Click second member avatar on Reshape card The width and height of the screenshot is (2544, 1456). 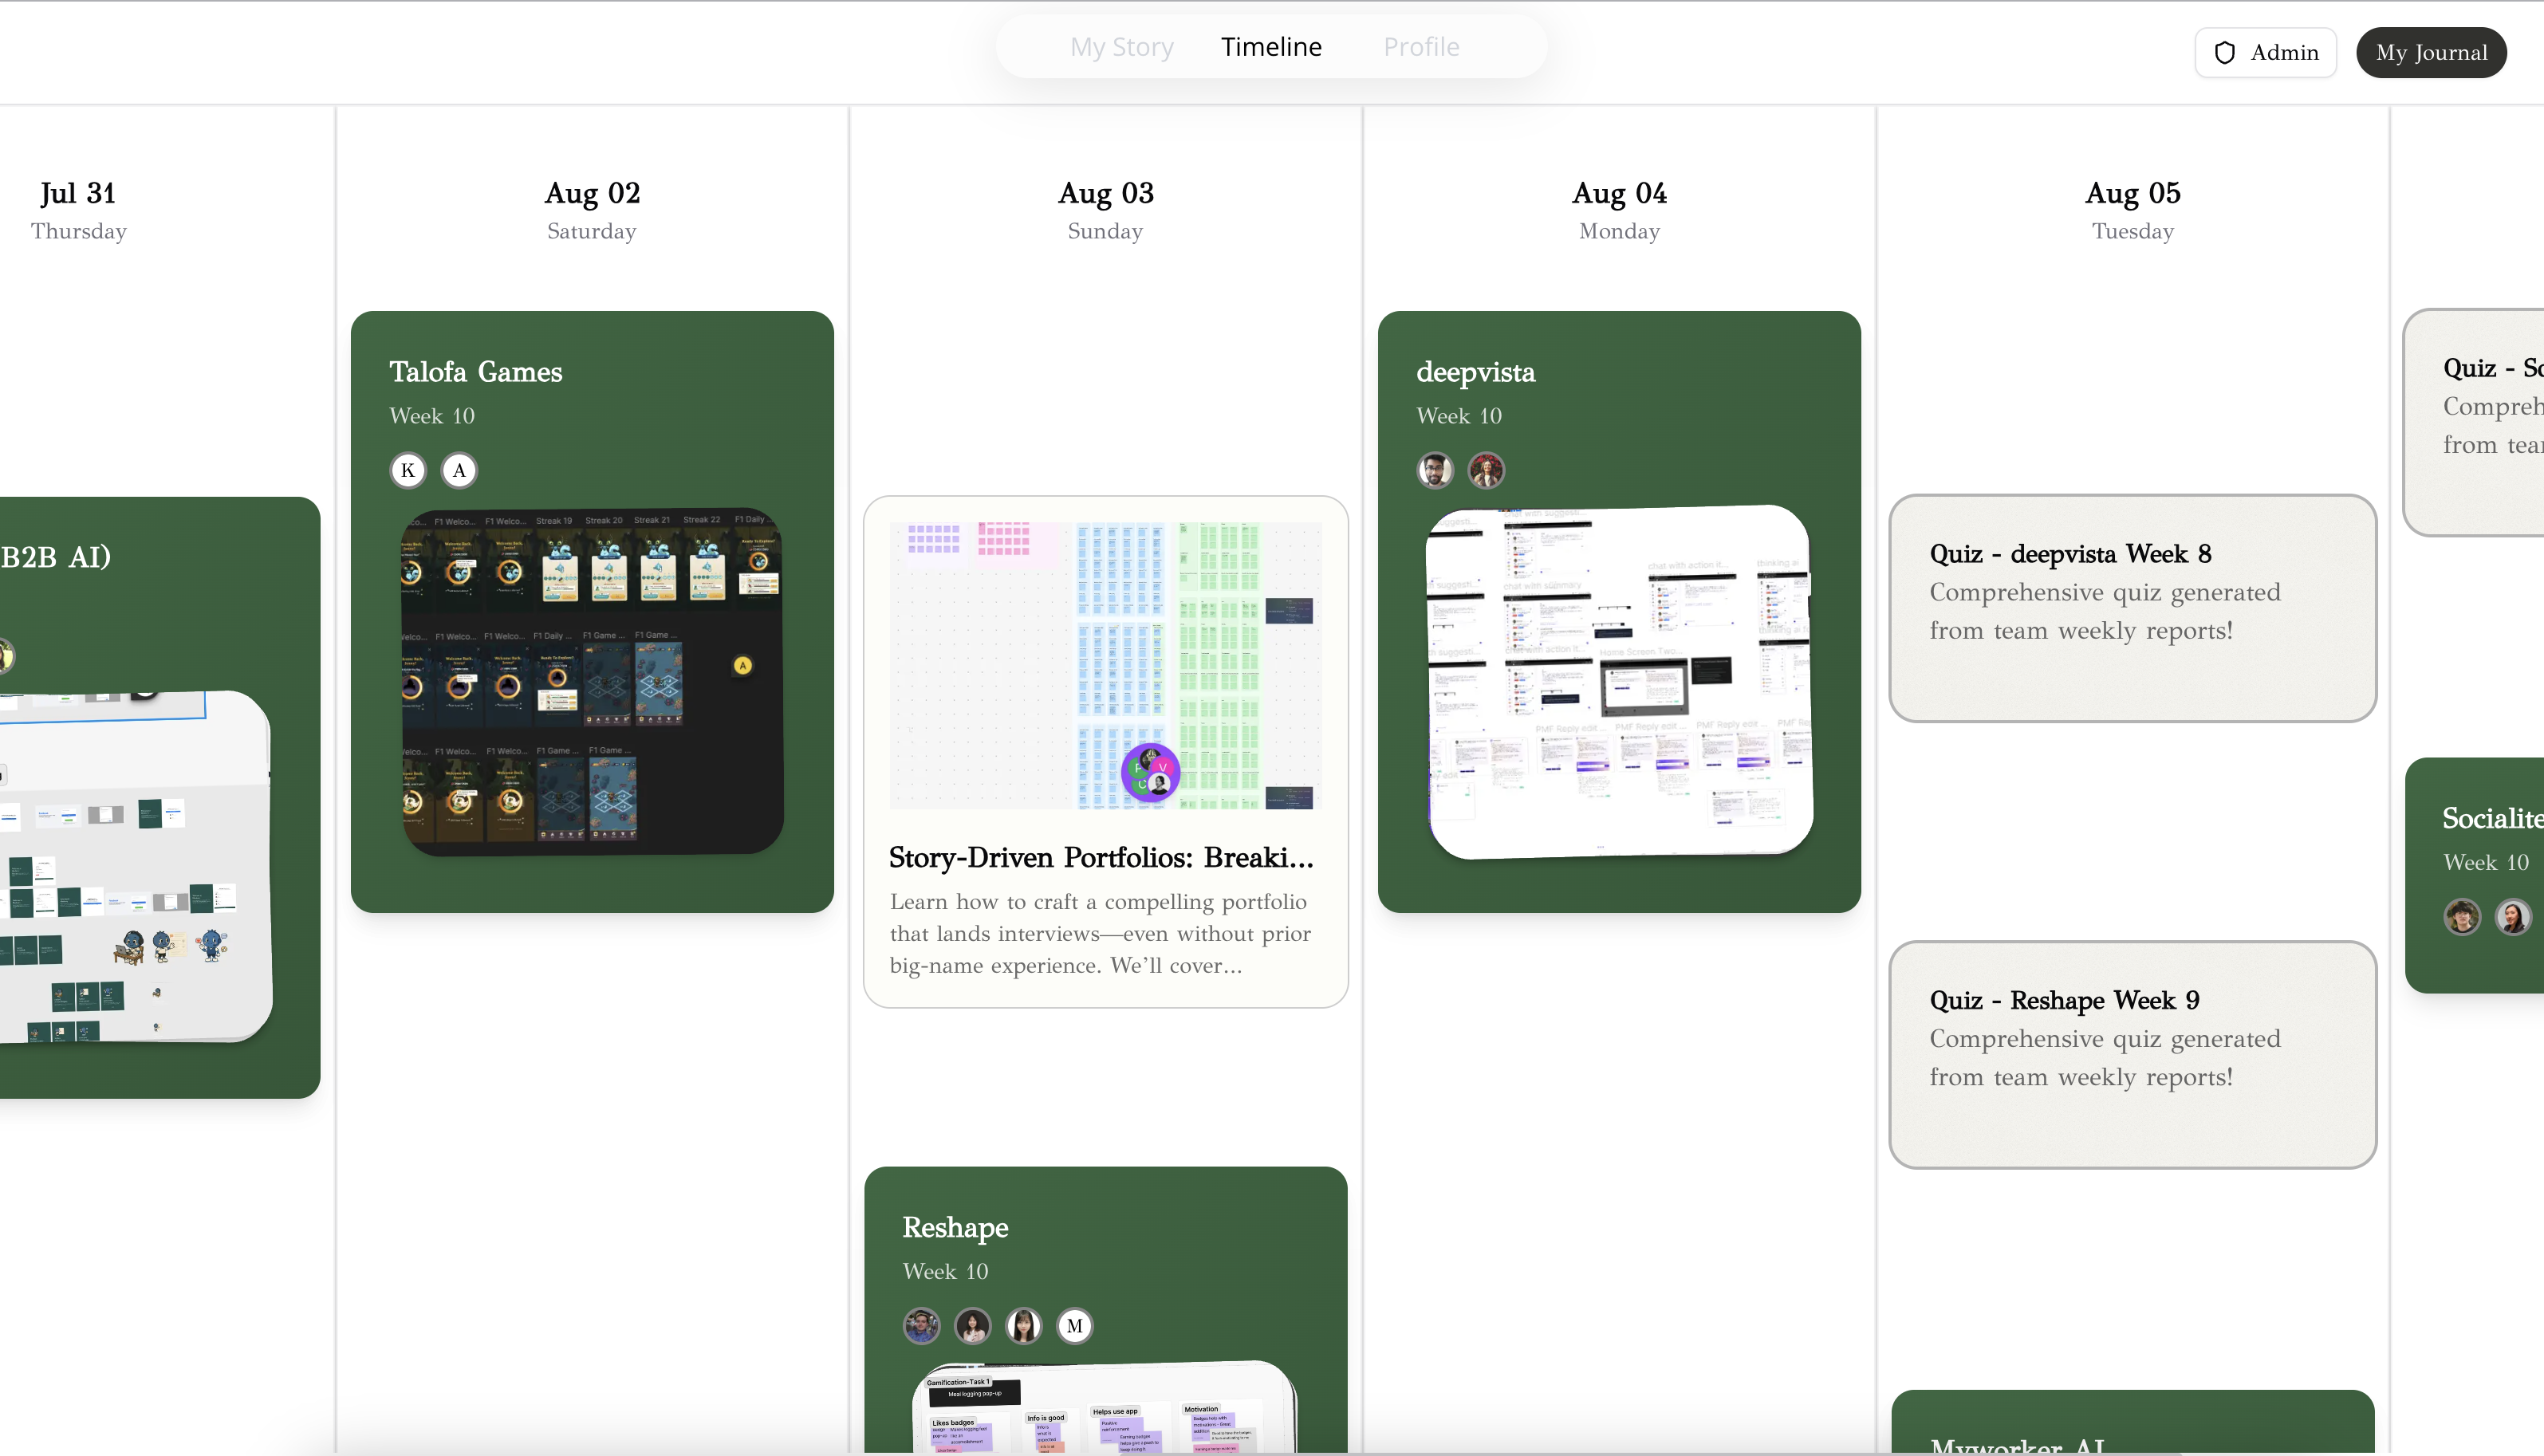tap(972, 1326)
